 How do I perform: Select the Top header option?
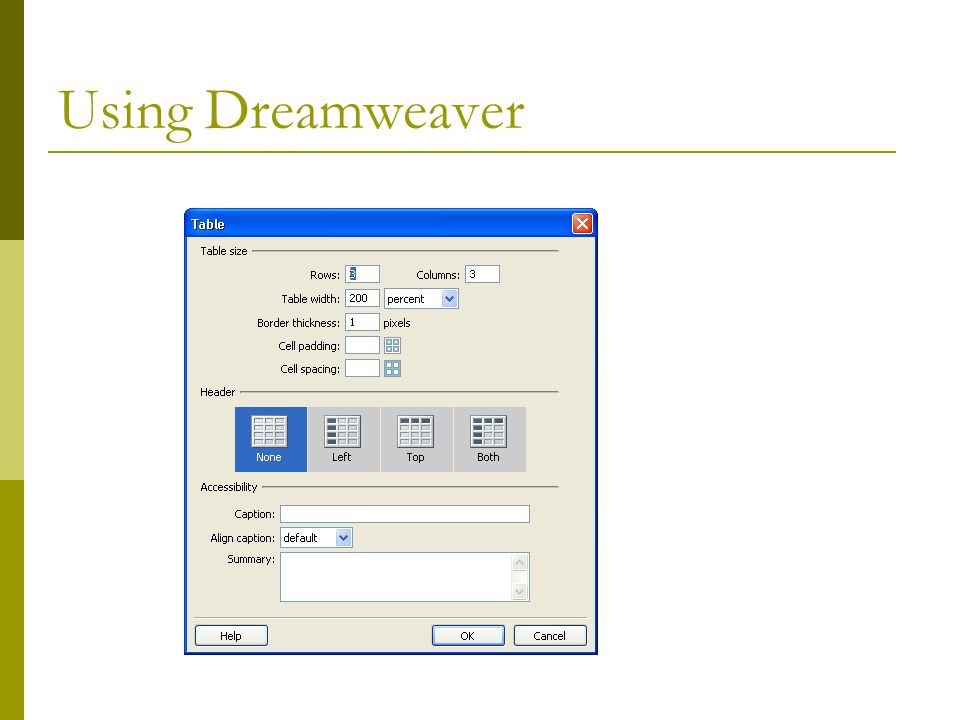coord(416,439)
